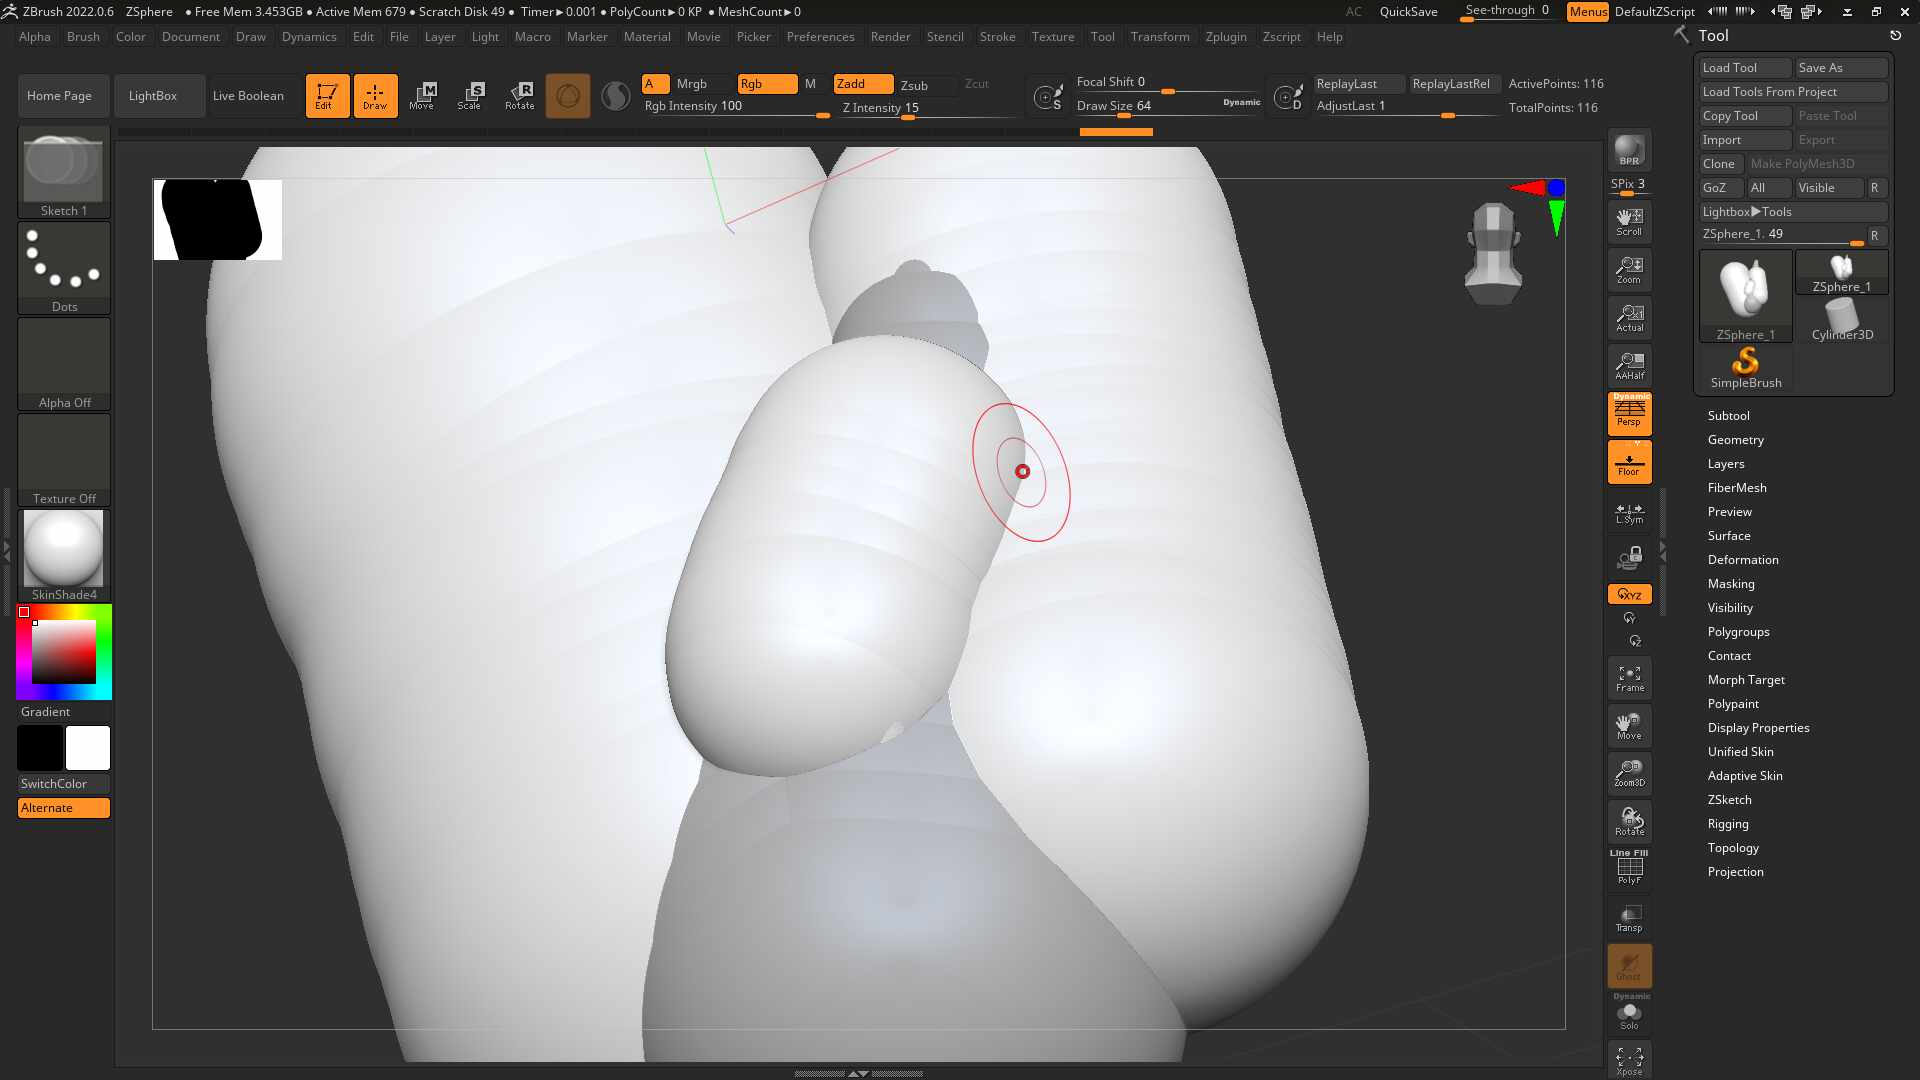1920x1080 pixels.
Task: Toggle Zadd sculpt mode
Action: pos(863,84)
